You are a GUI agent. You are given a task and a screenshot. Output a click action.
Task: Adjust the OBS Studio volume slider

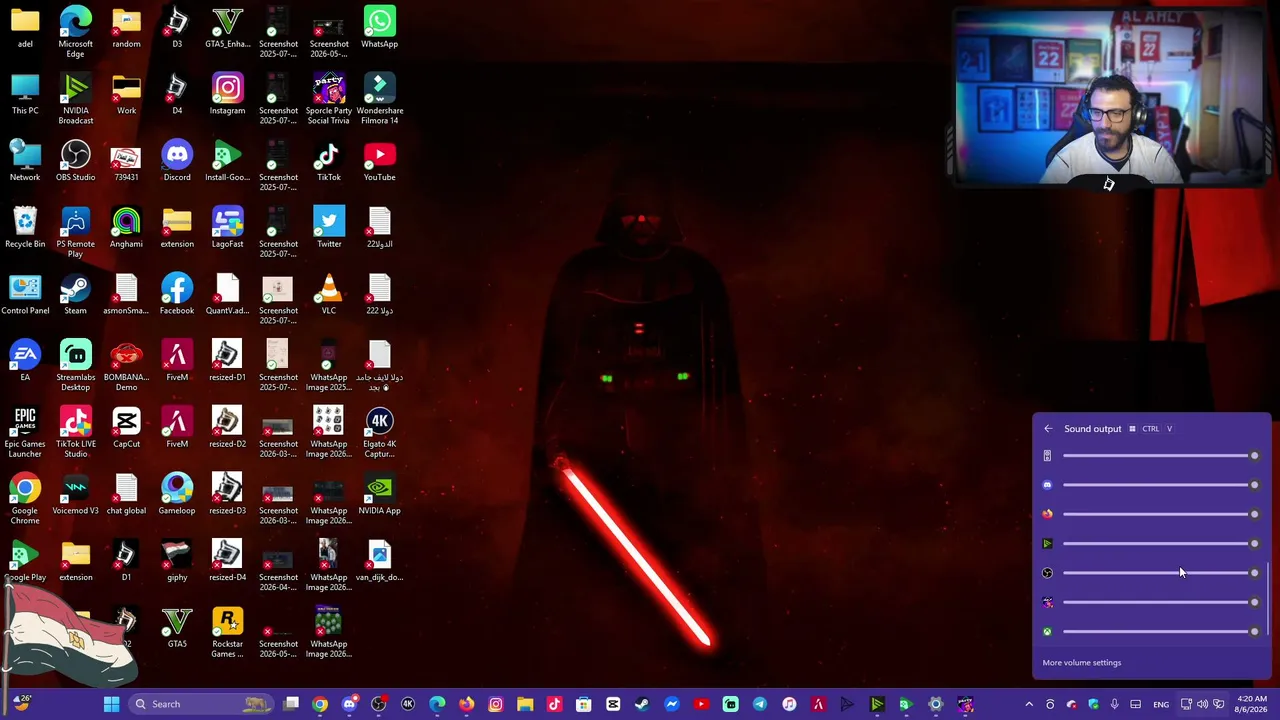[1160, 573]
